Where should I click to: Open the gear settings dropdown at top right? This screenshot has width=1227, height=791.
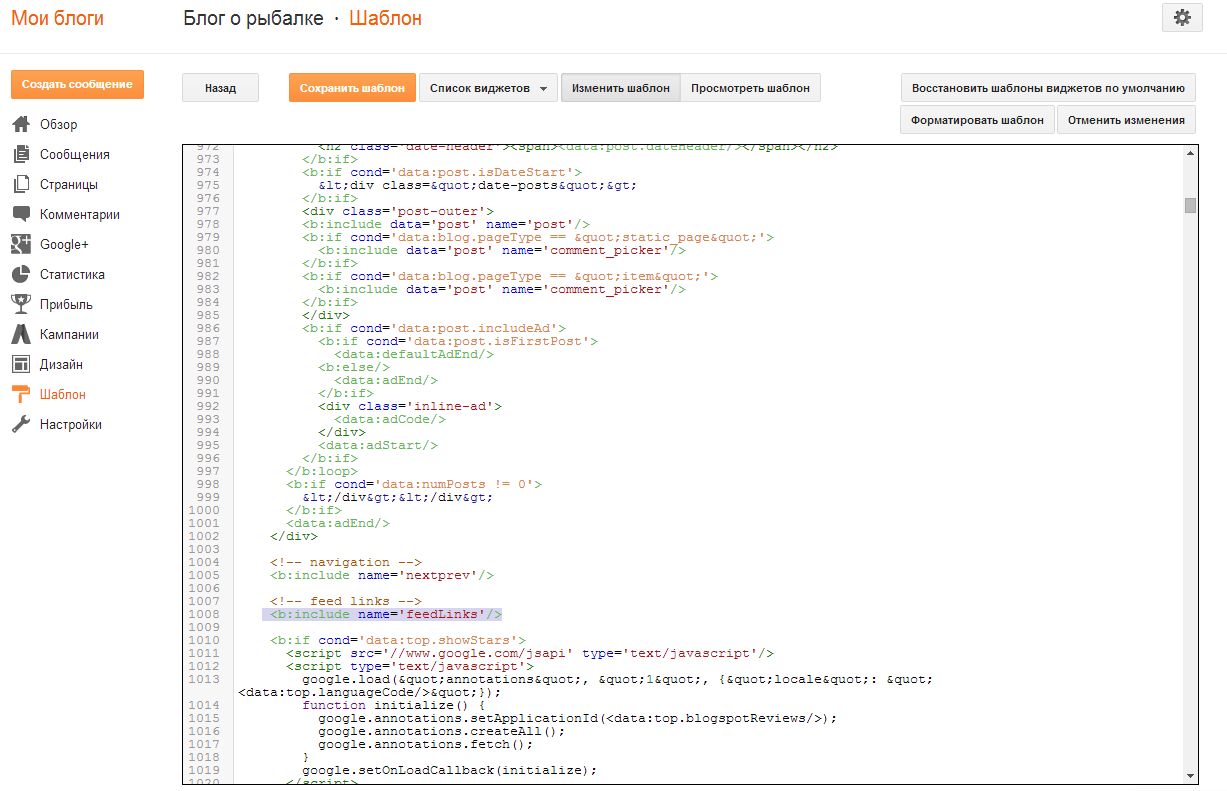[1182, 18]
